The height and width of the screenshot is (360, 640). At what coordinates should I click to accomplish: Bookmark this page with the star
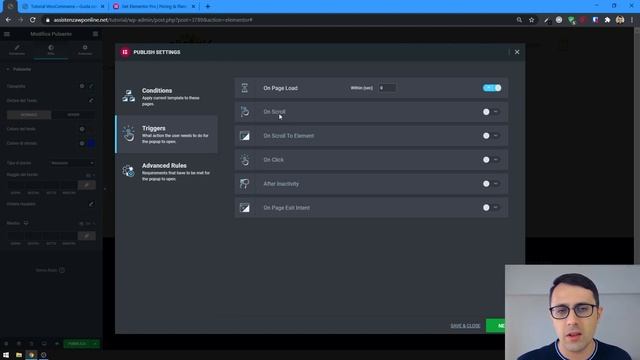[531, 20]
